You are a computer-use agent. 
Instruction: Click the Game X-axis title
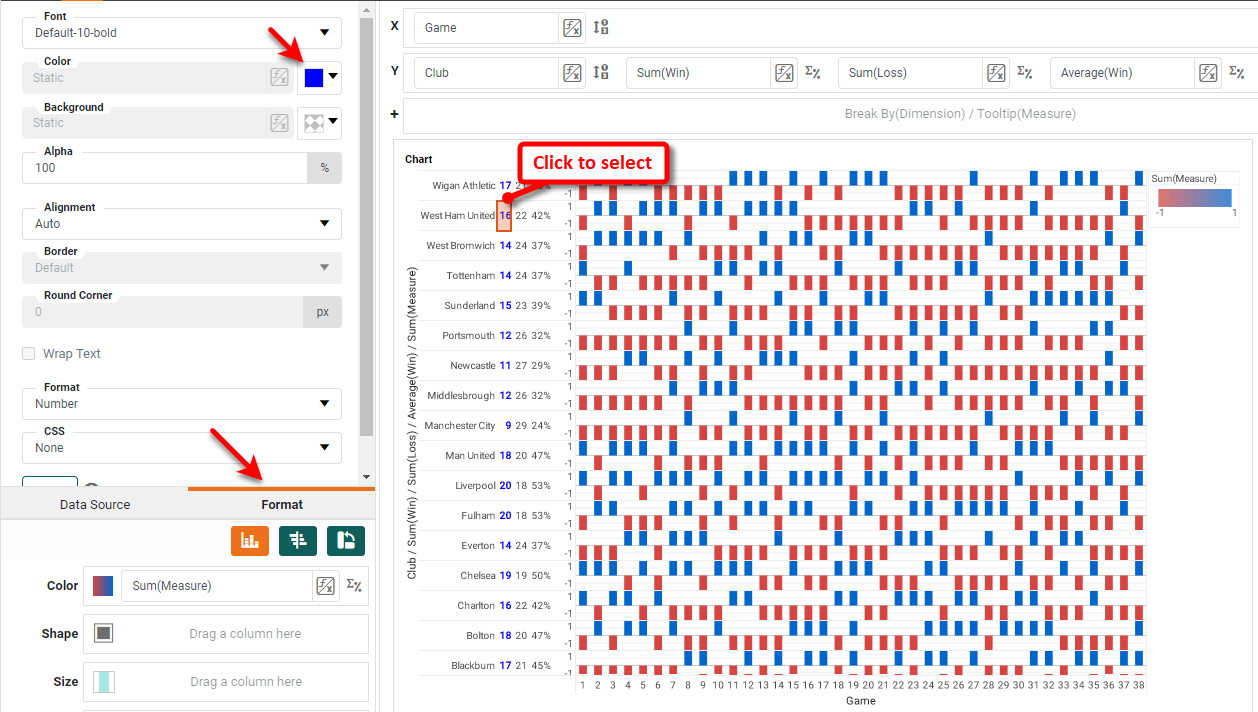click(x=861, y=701)
